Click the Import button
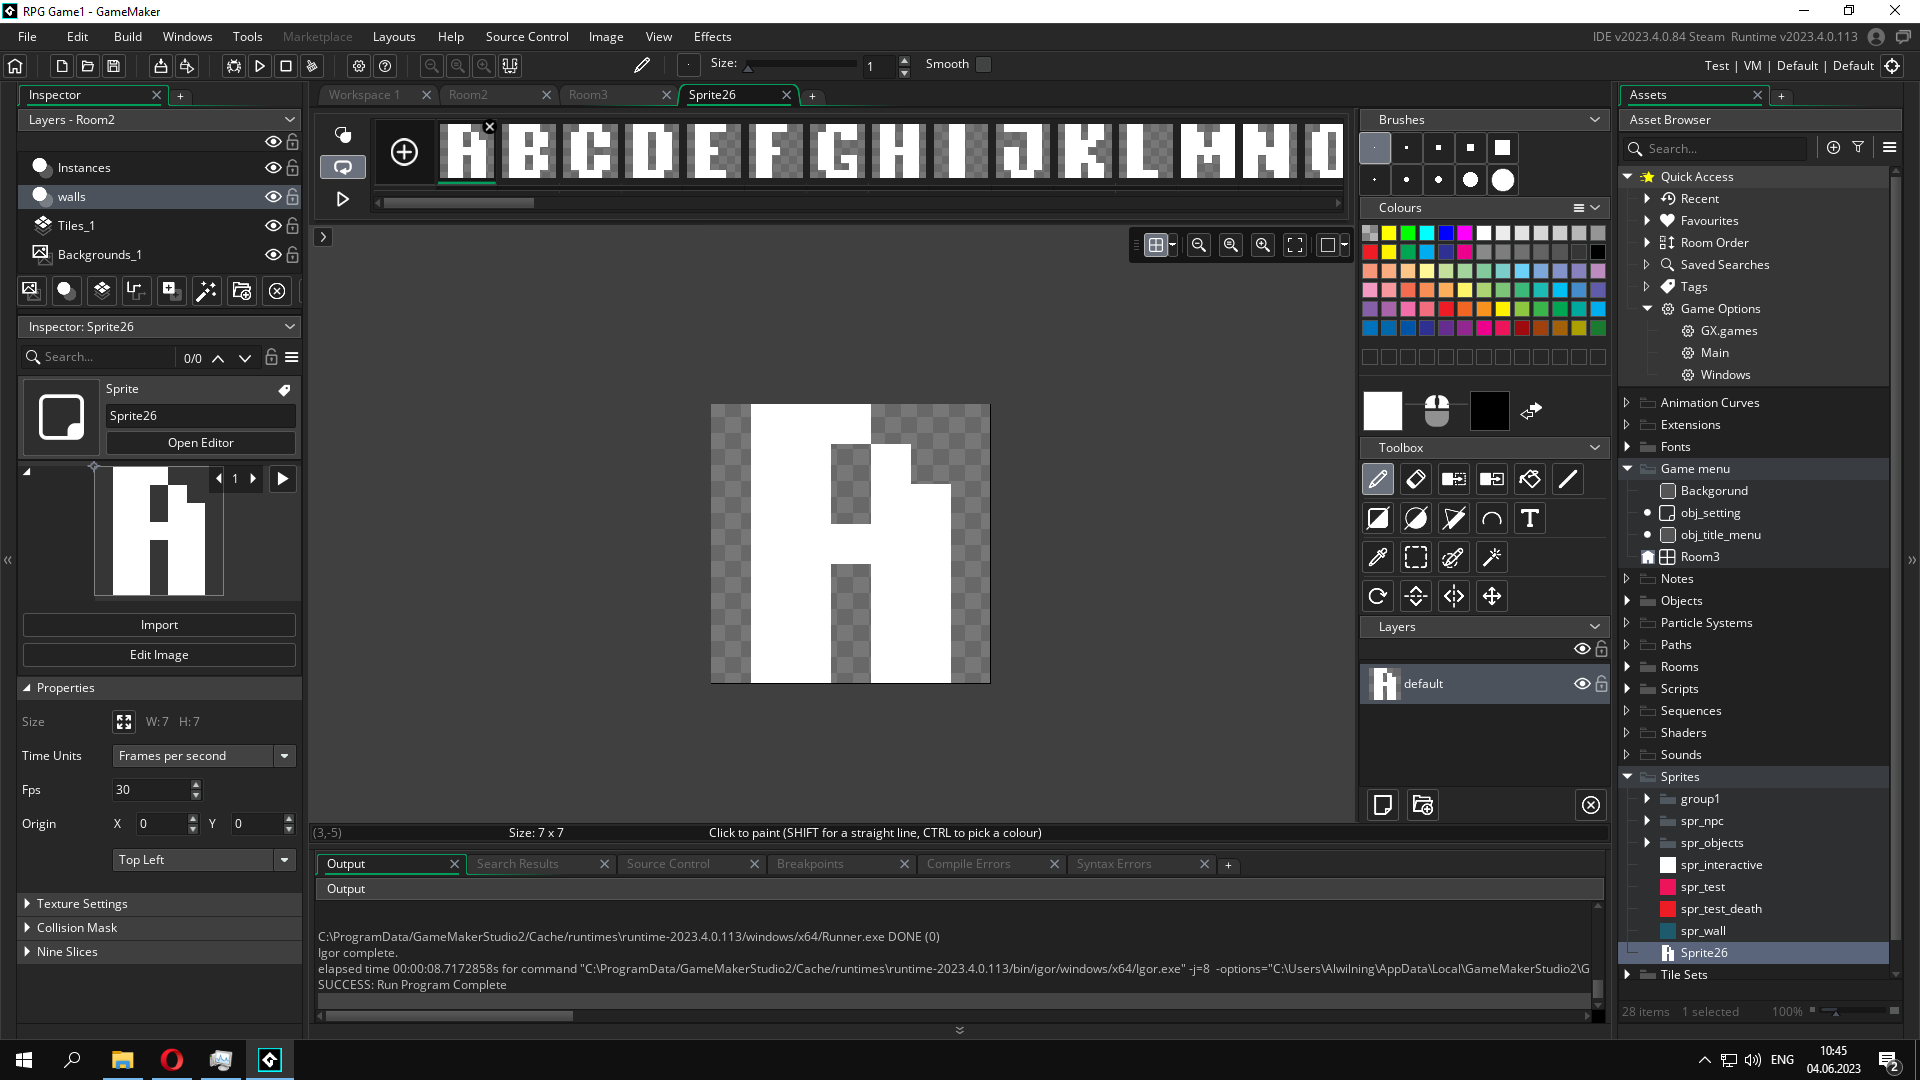 click(x=159, y=625)
